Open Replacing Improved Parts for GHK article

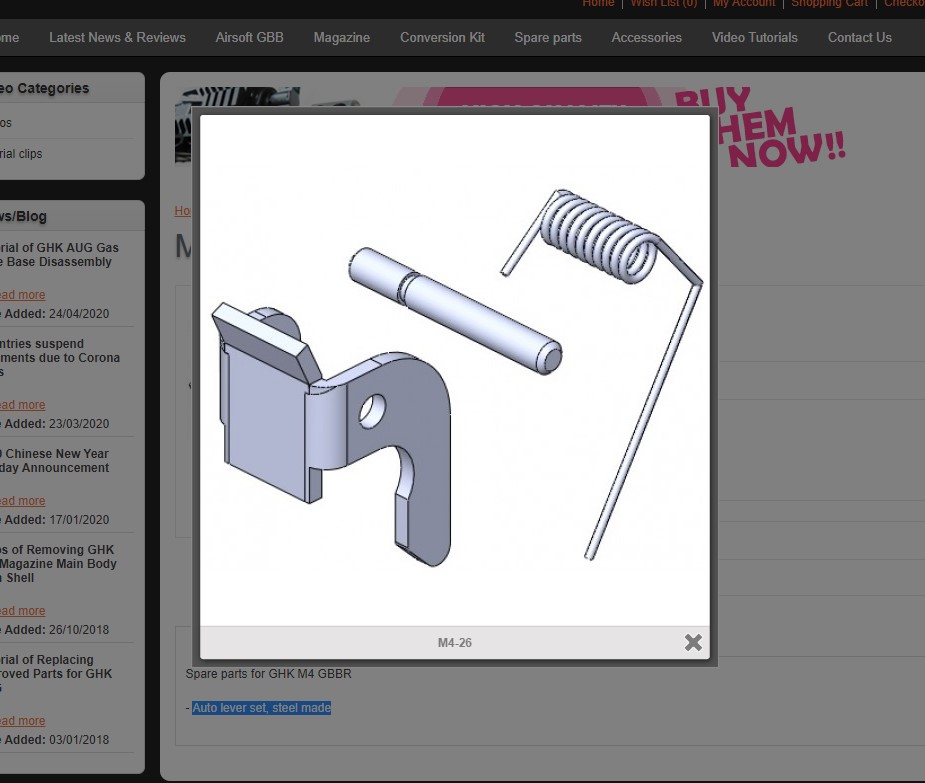tap(55, 673)
